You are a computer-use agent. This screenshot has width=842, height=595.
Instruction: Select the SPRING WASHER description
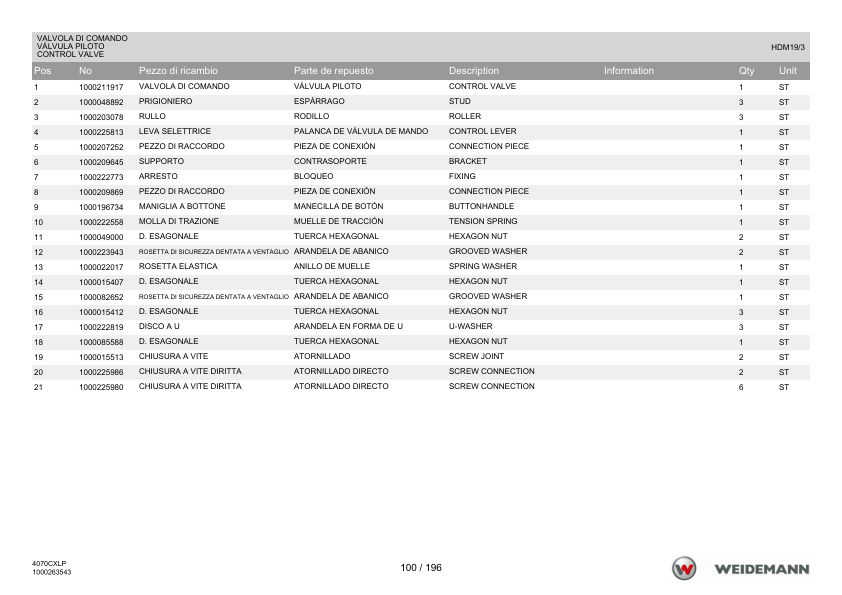tap(483, 266)
